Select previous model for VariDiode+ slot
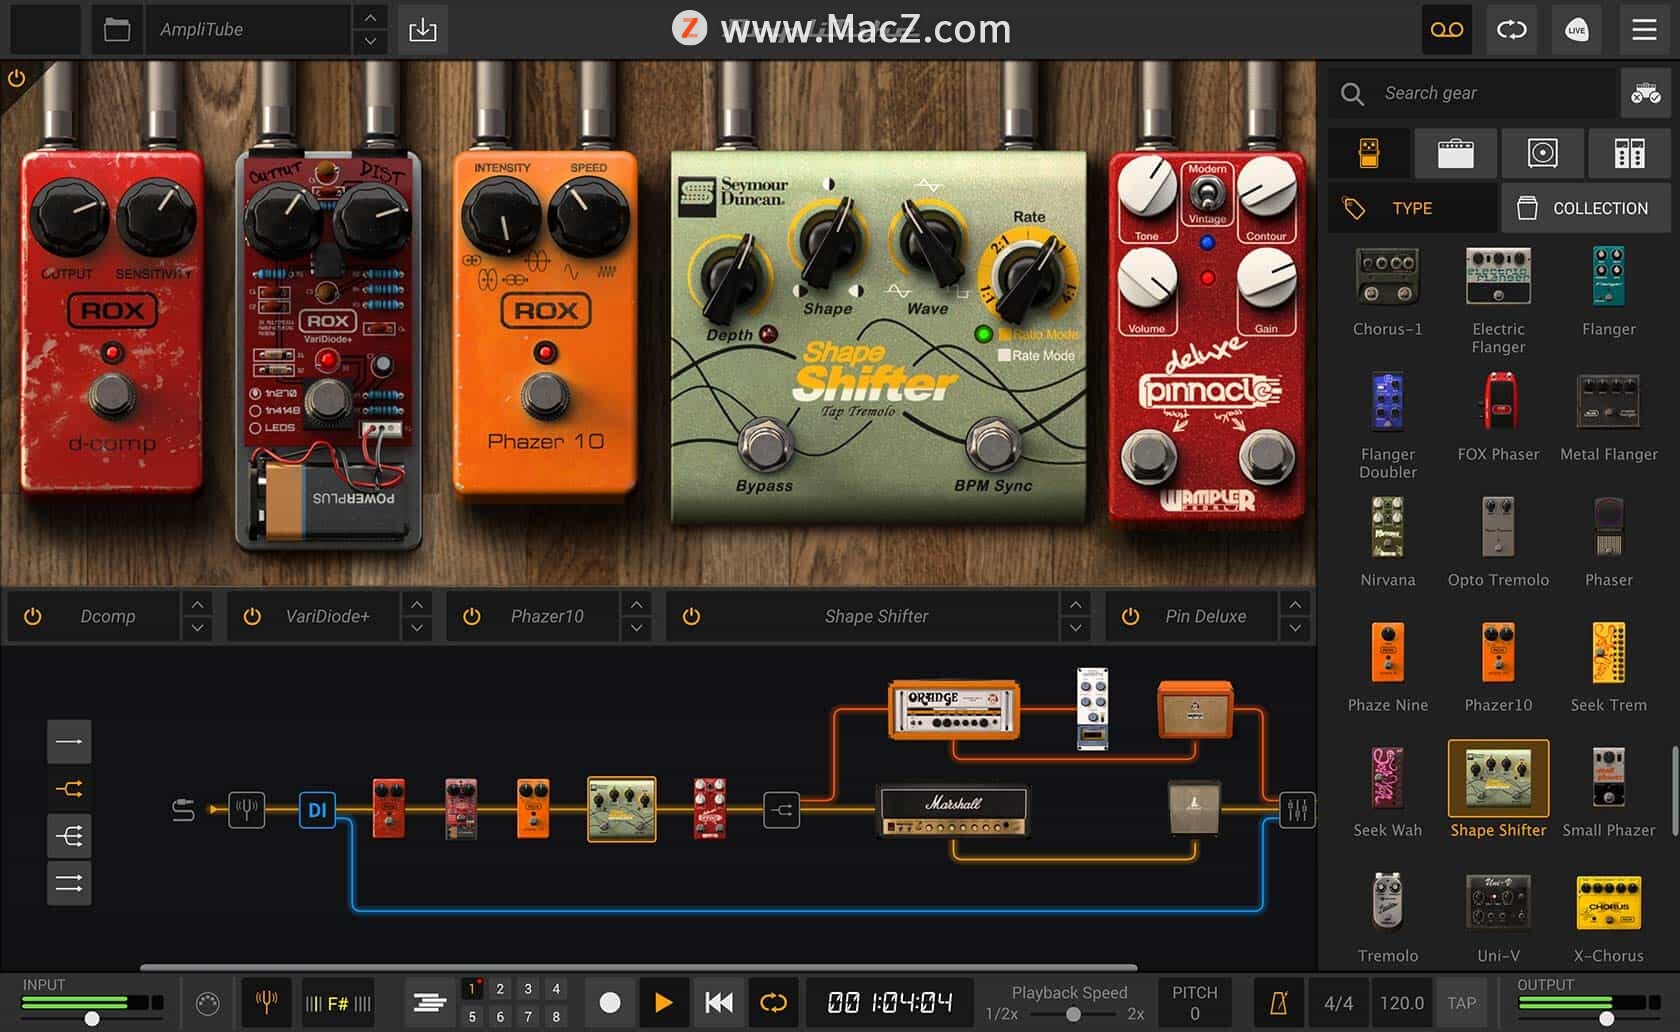Viewport: 1680px width, 1032px height. [x=416, y=604]
